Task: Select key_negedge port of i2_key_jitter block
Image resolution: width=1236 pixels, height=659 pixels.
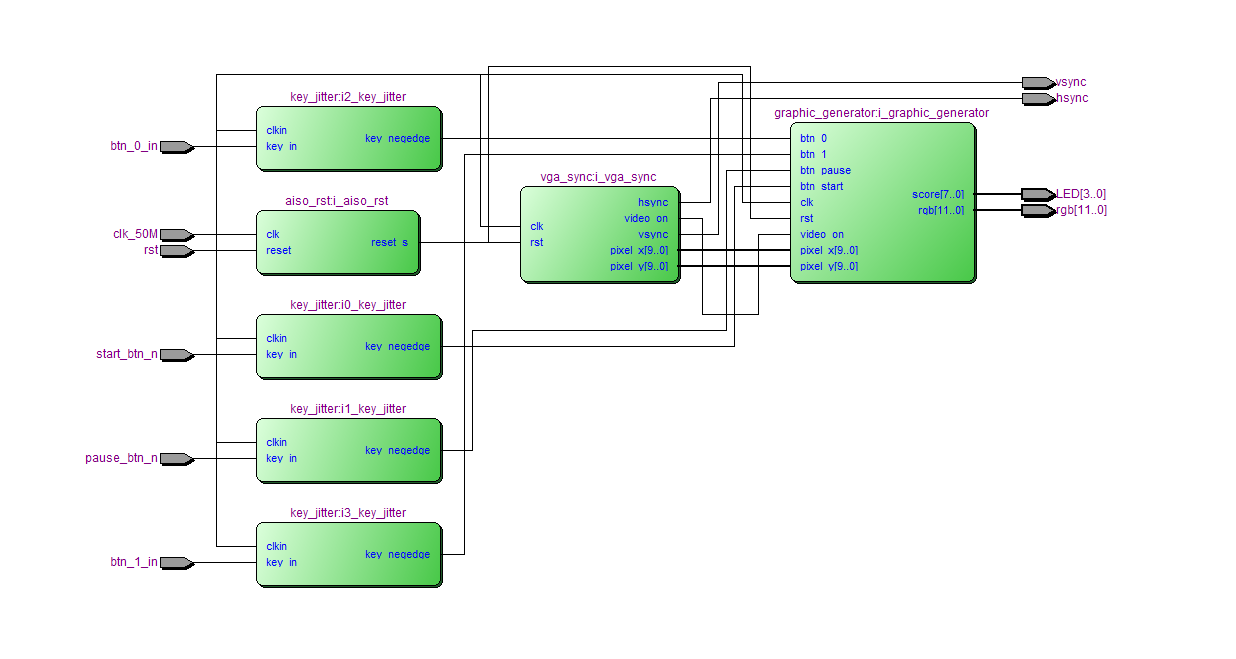Action: click(397, 138)
